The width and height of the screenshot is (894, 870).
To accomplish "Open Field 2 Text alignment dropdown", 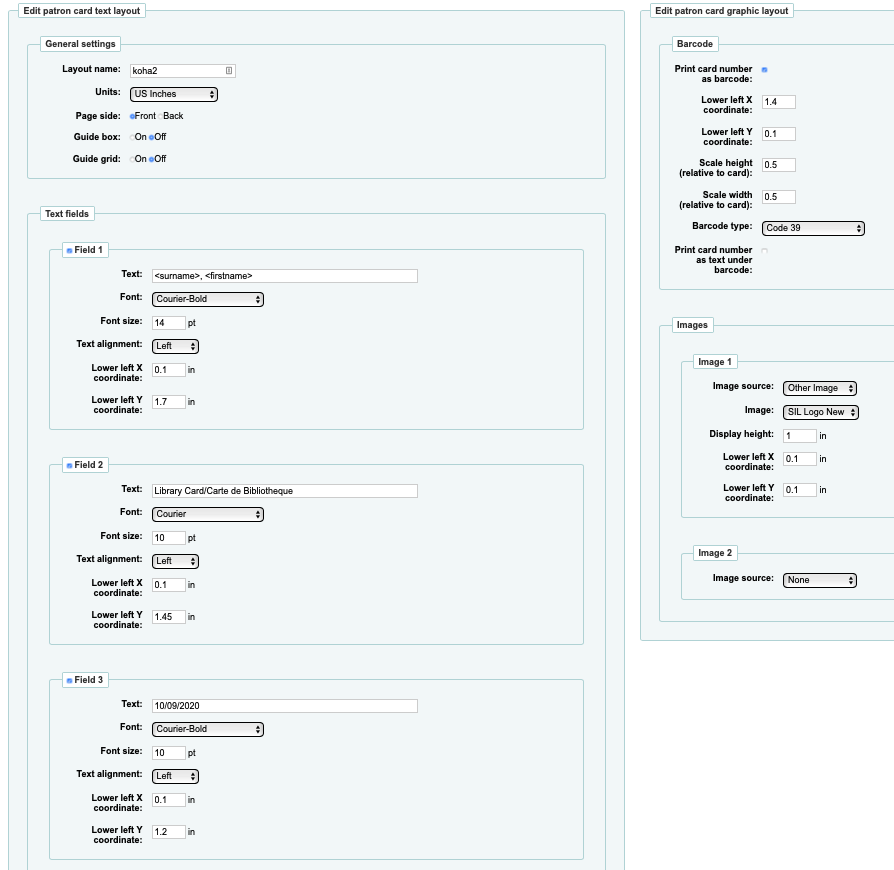I will tap(175, 561).
